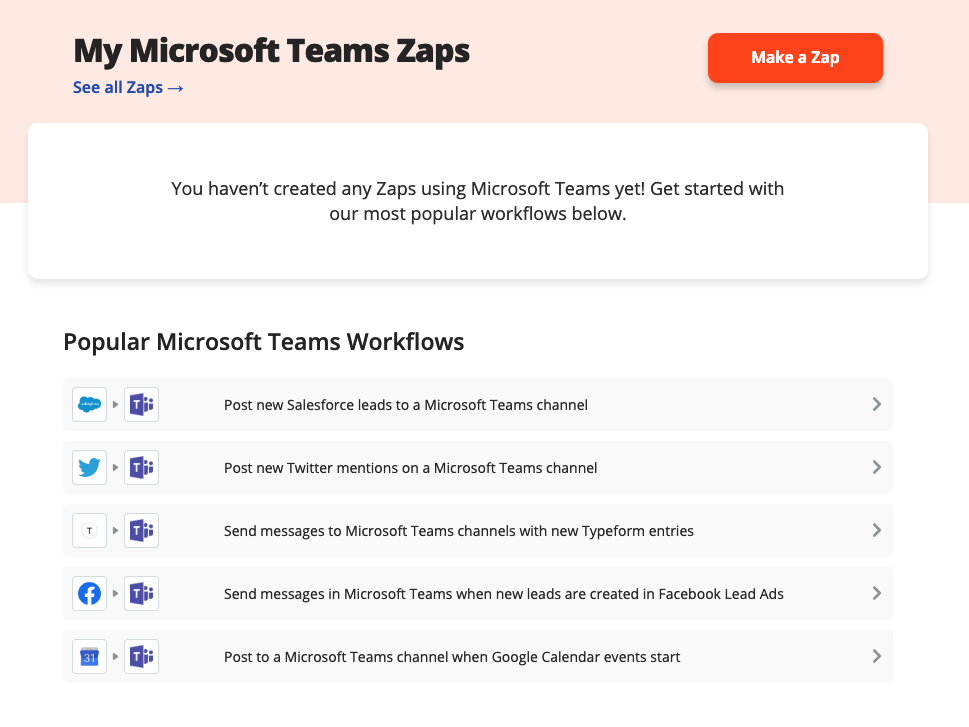The width and height of the screenshot is (969, 727).
Task: Click the 'You haven't created any Zaps' message
Action: pyautogui.click(x=478, y=201)
